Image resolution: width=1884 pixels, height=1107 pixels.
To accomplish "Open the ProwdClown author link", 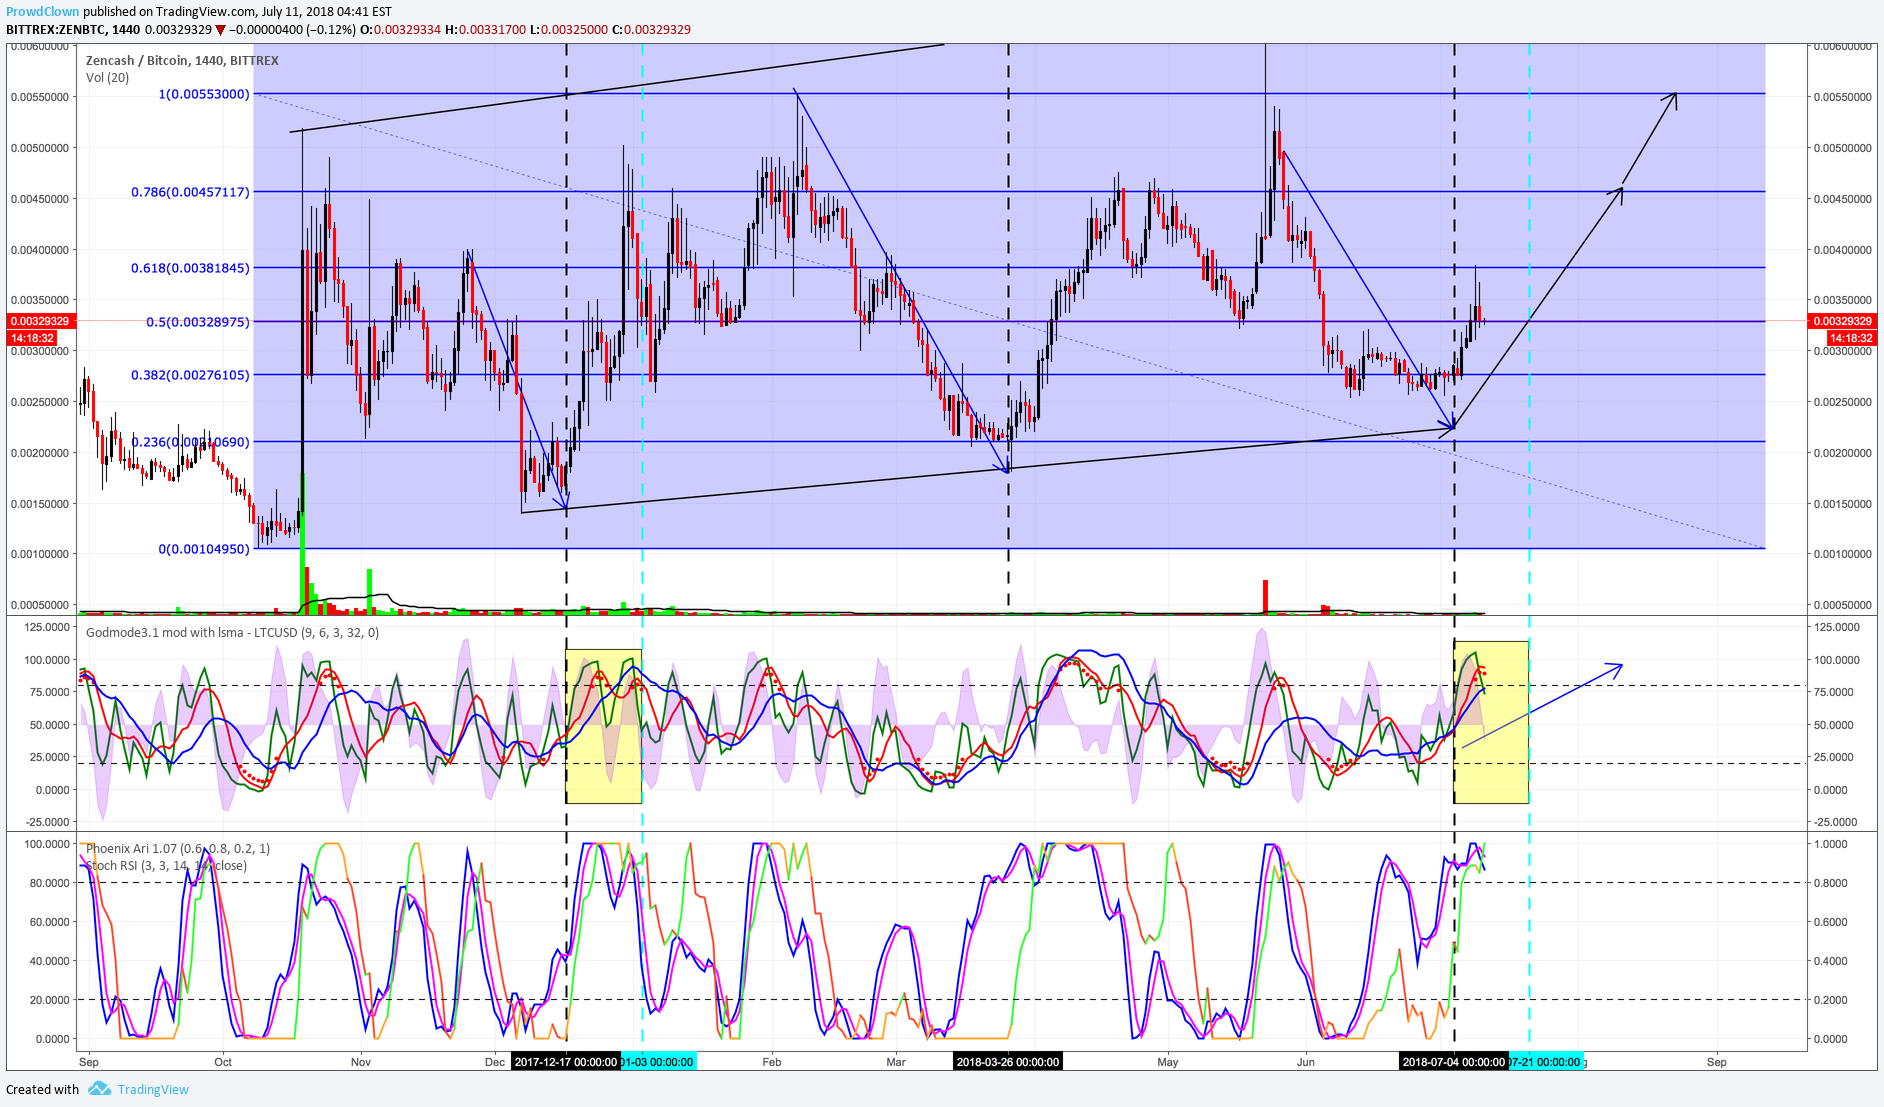I will click(42, 12).
